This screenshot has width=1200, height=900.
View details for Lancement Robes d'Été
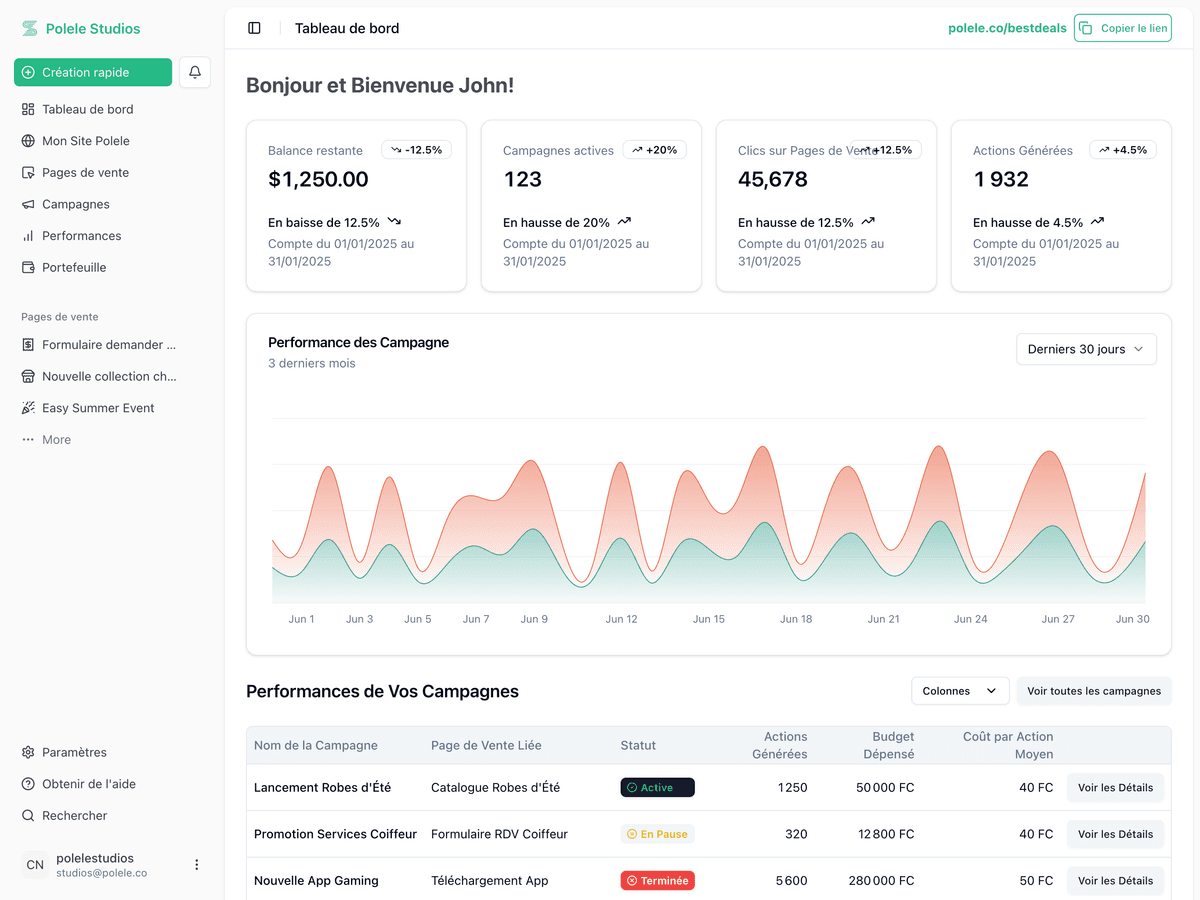point(1115,788)
